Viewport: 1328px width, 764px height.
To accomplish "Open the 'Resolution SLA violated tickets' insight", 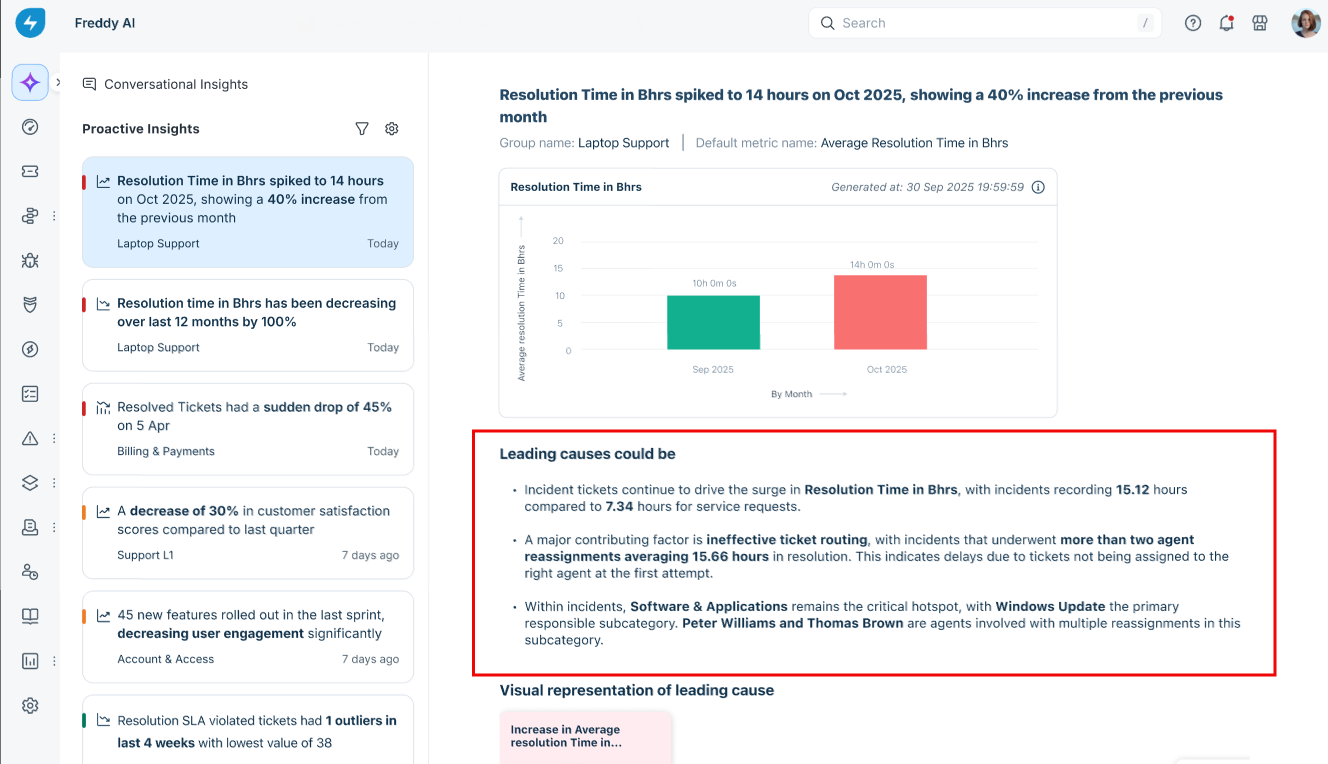I will pyautogui.click(x=248, y=730).
